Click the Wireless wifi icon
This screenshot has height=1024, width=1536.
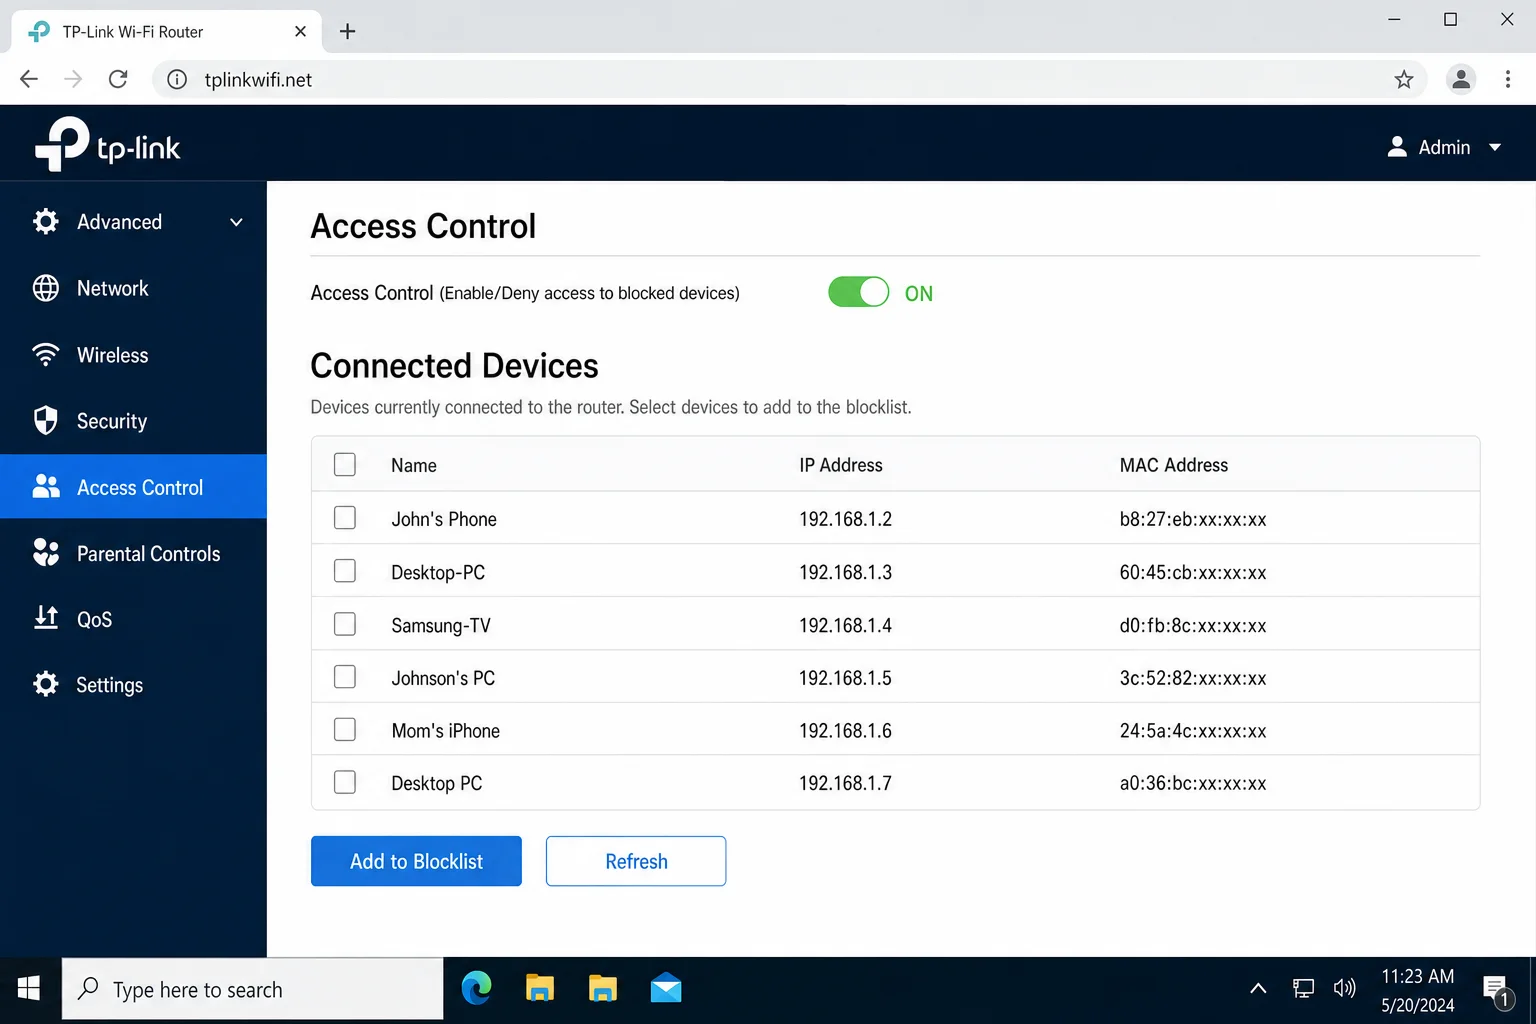coord(46,355)
